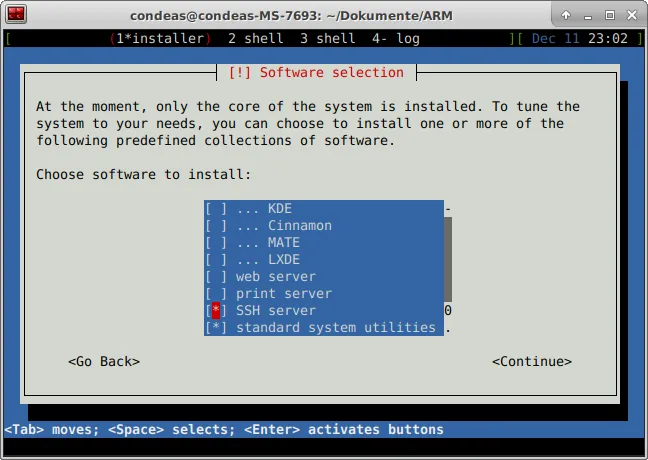Switch to the 4 log screen tab

[395, 38]
